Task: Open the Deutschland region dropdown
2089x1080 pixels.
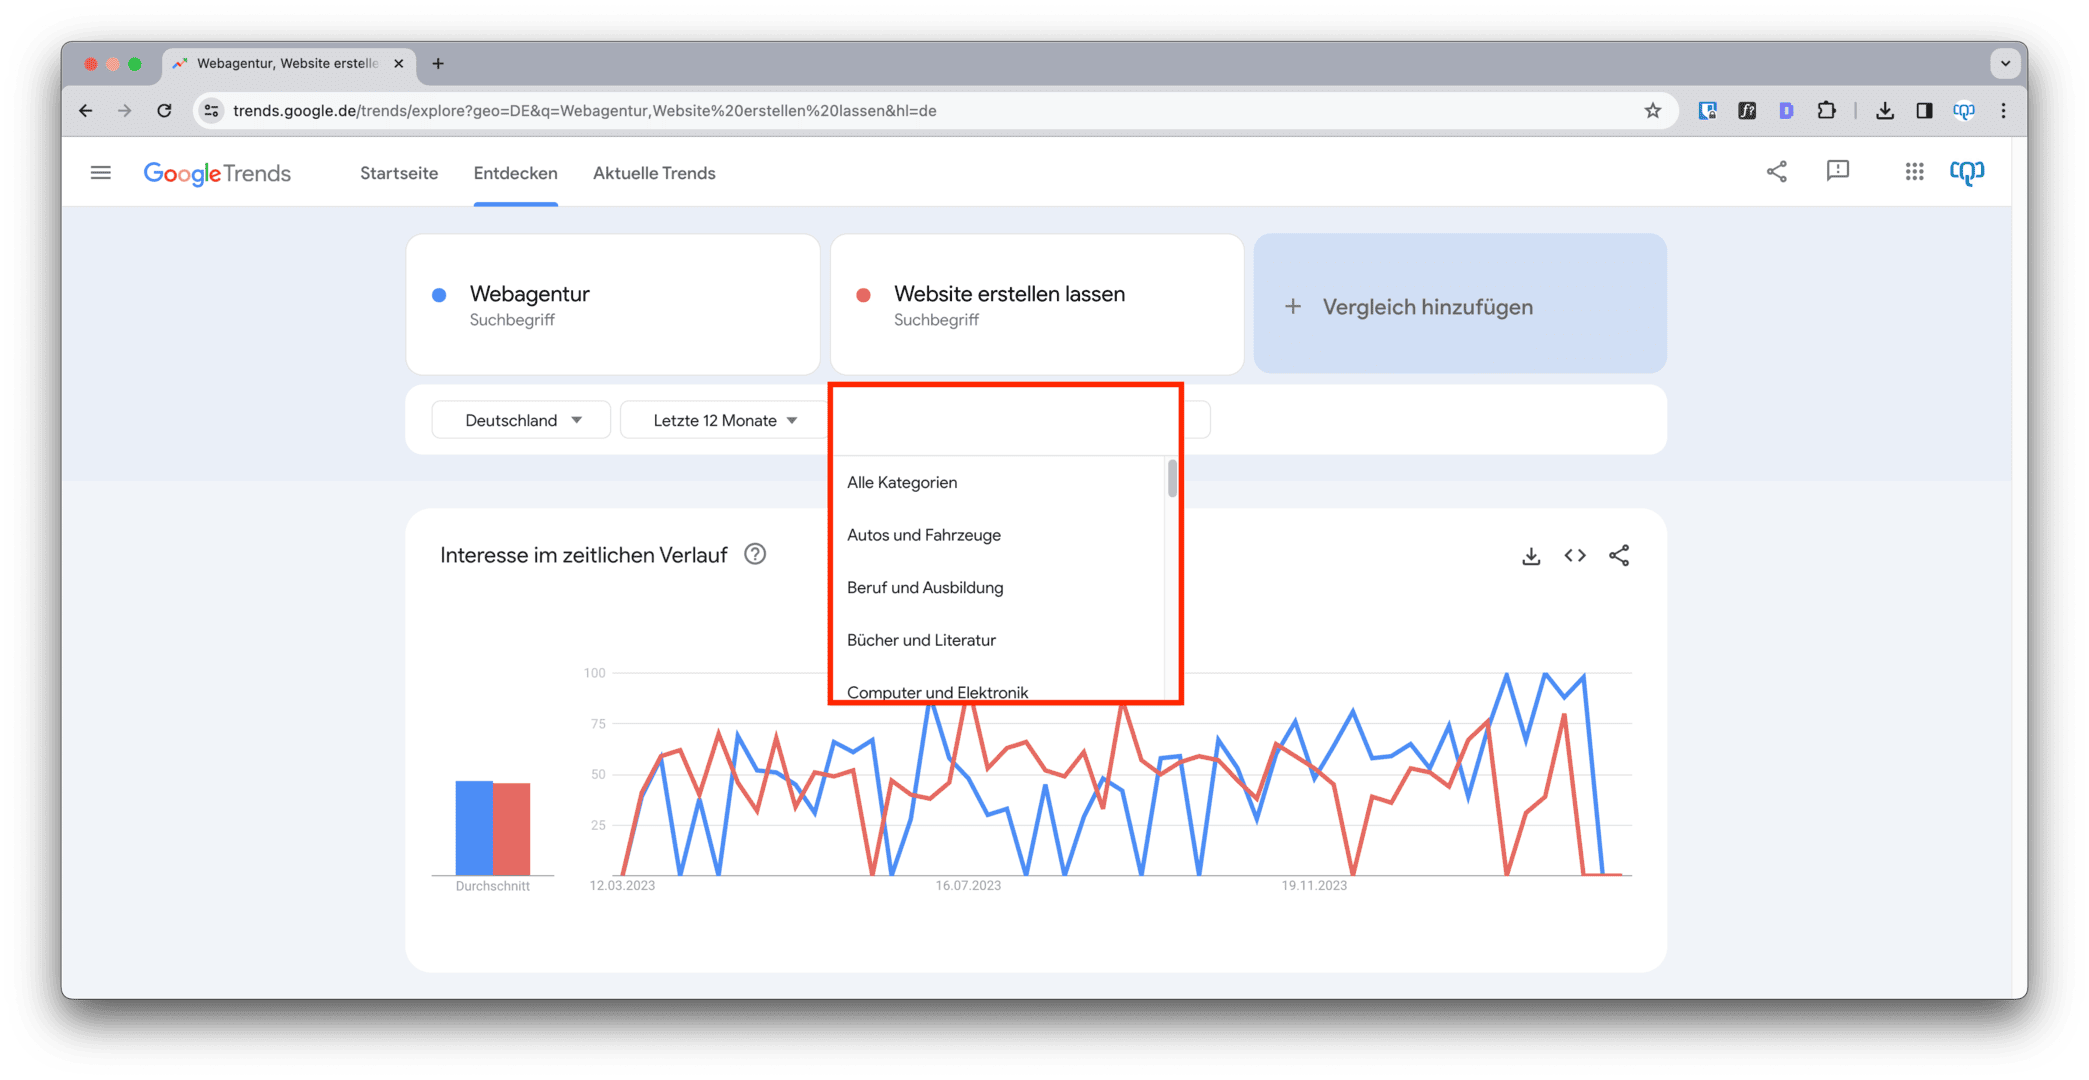Action: pyautogui.click(x=521, y=420)
